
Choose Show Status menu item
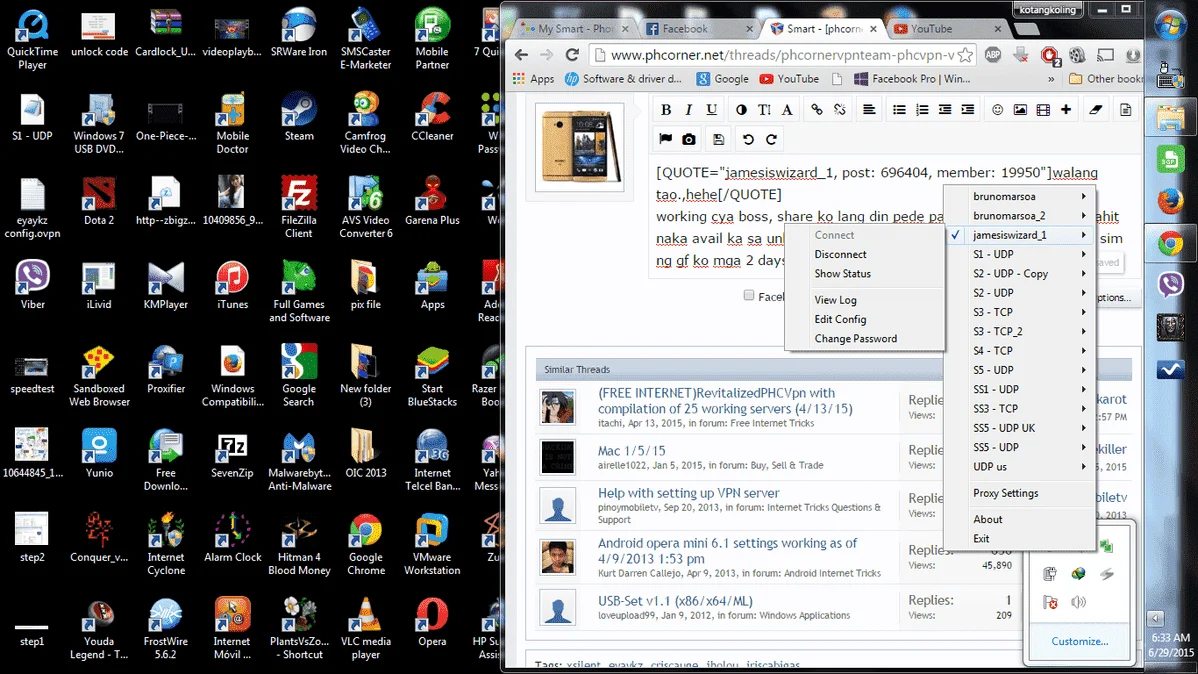coord(864,274)
